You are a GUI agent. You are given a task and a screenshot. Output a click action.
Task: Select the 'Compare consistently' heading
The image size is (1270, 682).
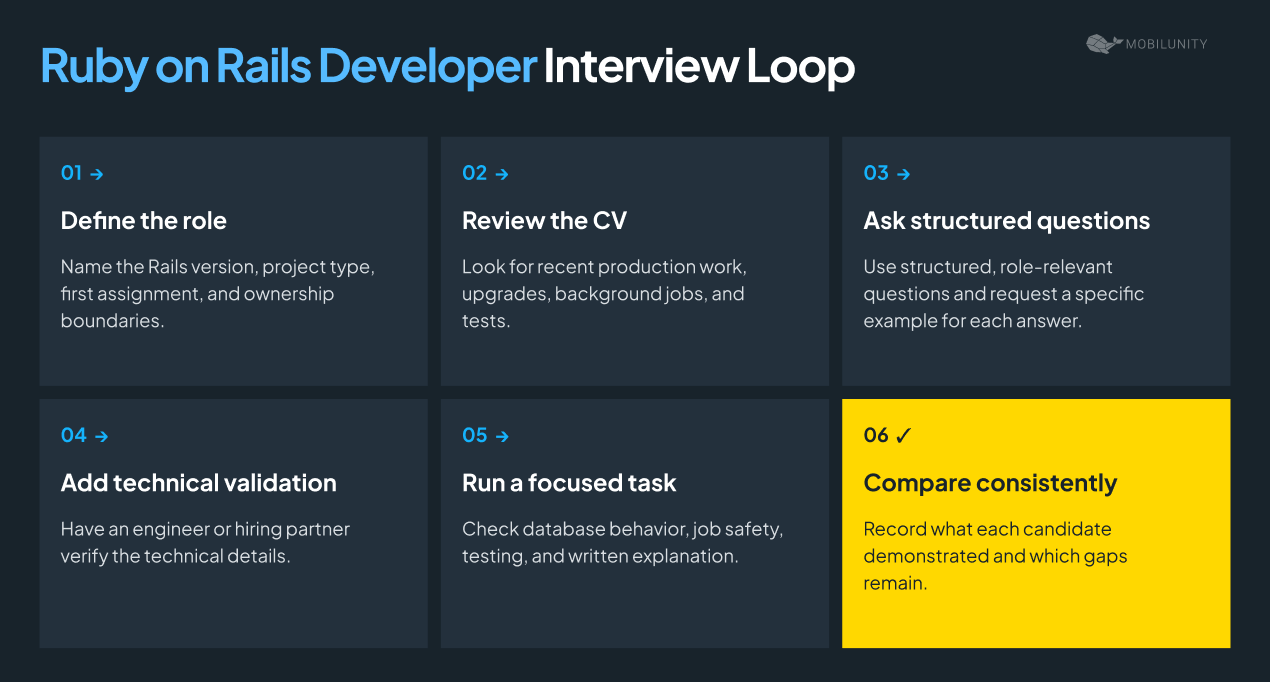click(990, 483)
